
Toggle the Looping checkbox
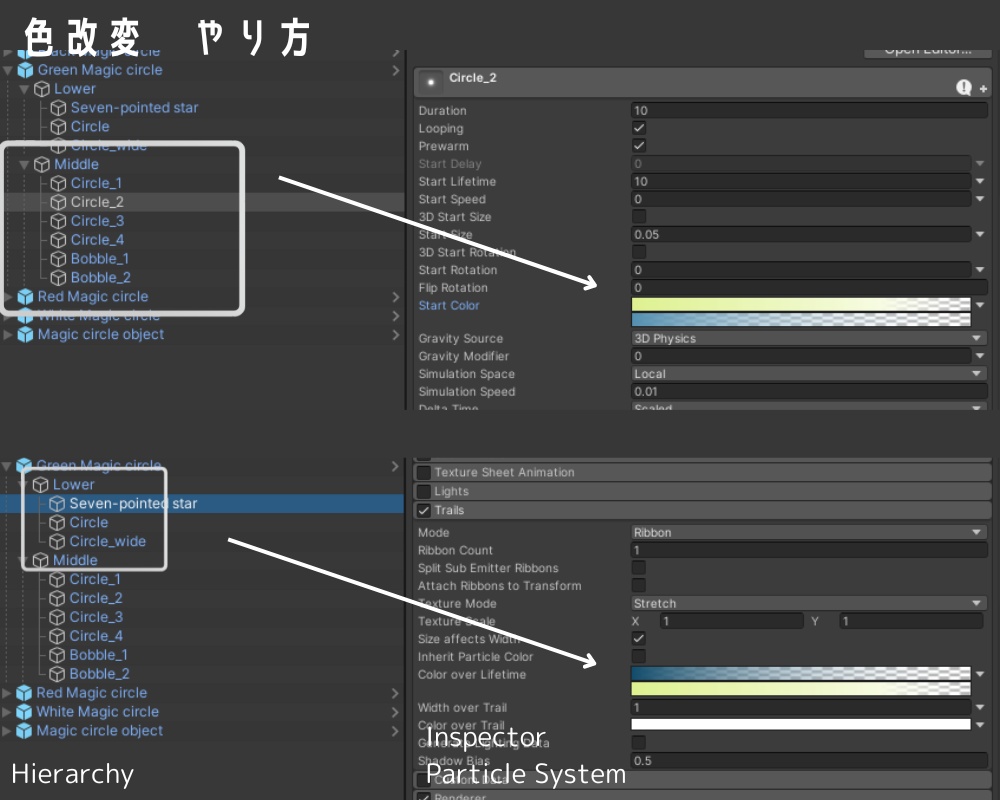(638, 128)
